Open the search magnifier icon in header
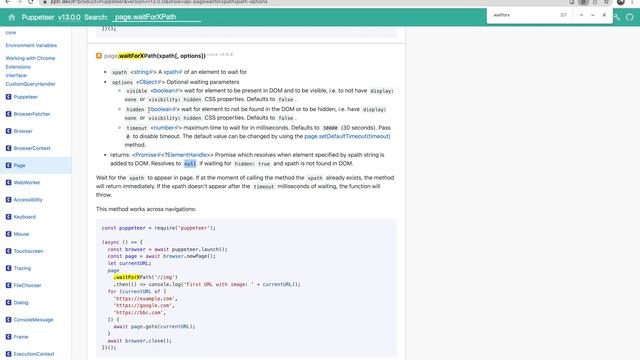Image resolution: width=640 pixels, height=360 pixels. (617, 17)
